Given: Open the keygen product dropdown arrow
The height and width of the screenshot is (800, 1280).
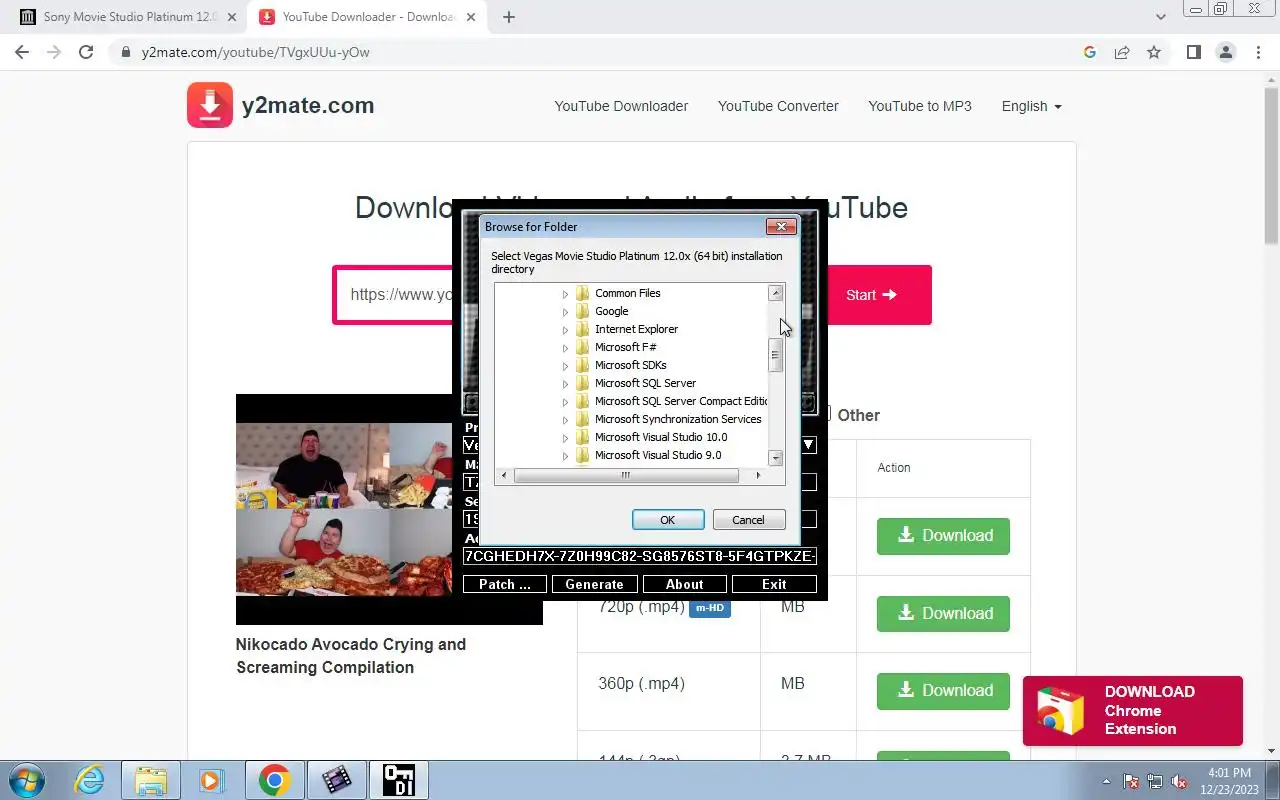Looking at the screenshot, I should click(x=809, y=445).
